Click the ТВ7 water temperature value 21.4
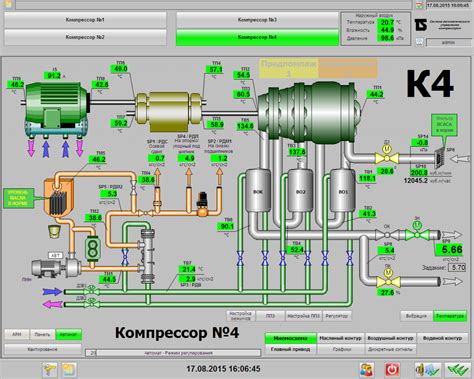 point(188,269)
